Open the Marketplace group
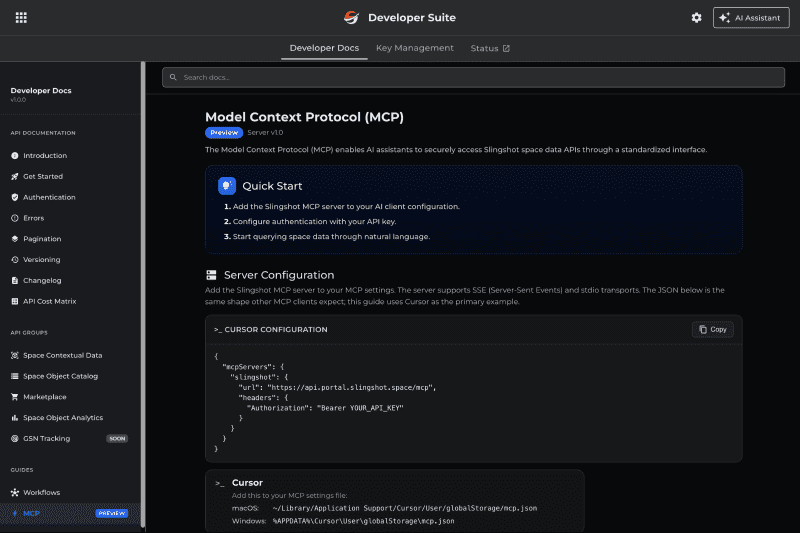This screenshot has width=800, height=533. point(44,397)
